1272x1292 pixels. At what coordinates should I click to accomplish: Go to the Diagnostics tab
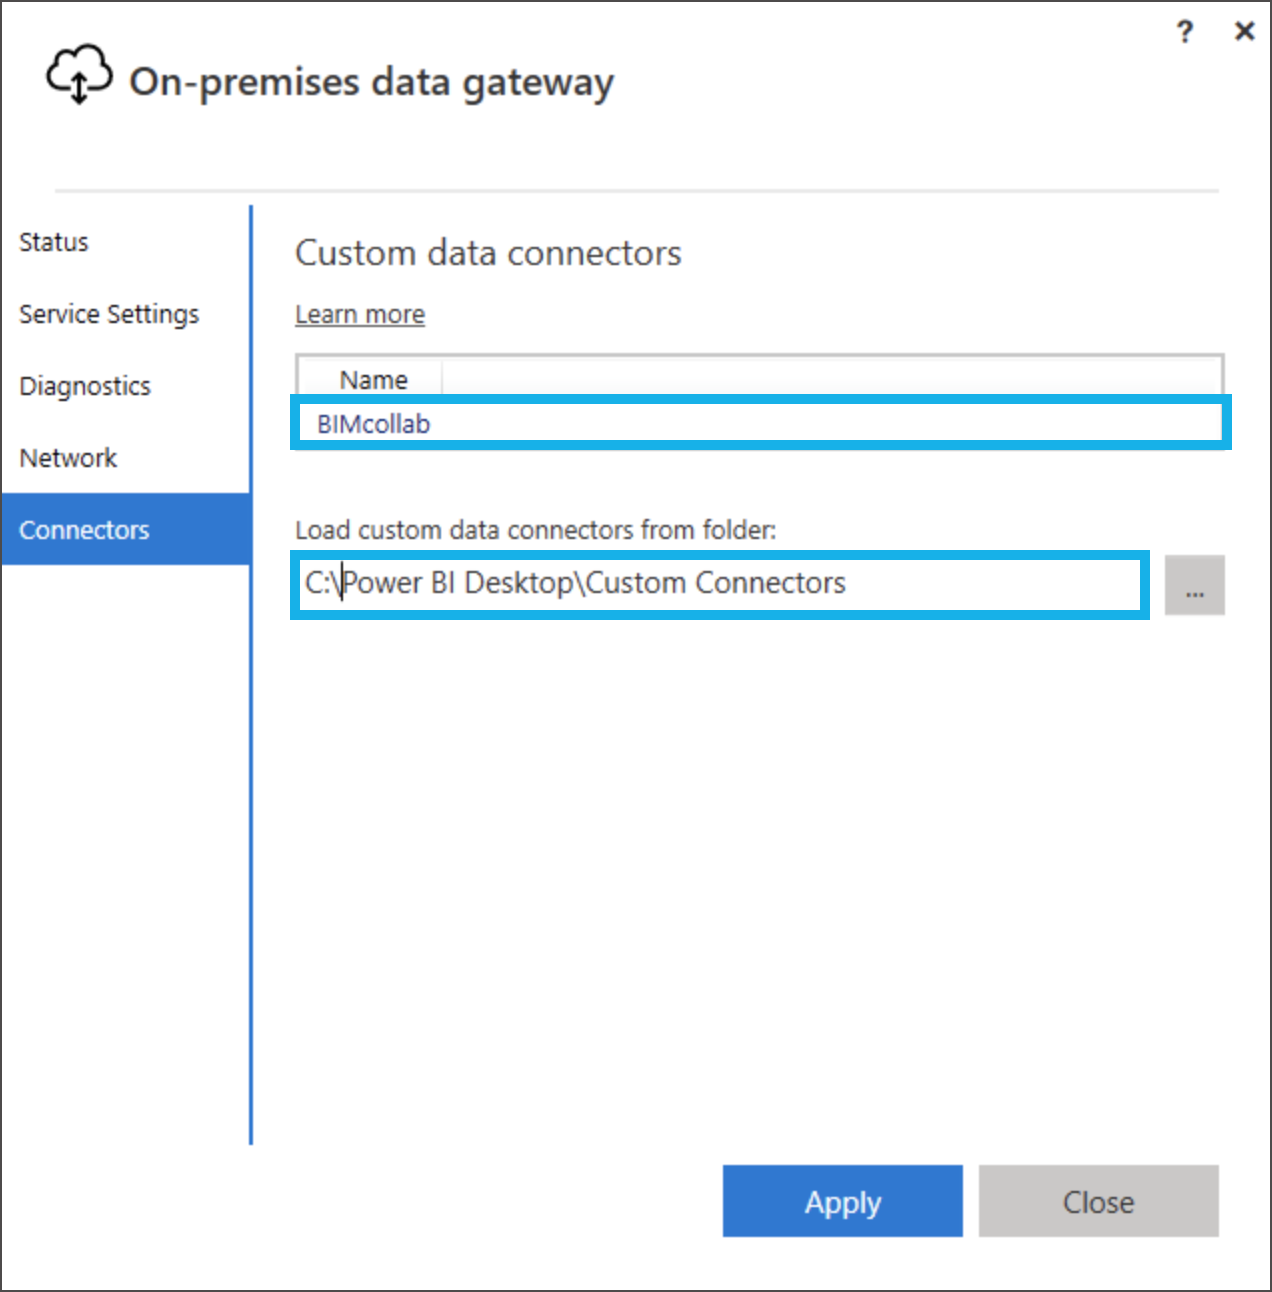(x=85, y=386)
